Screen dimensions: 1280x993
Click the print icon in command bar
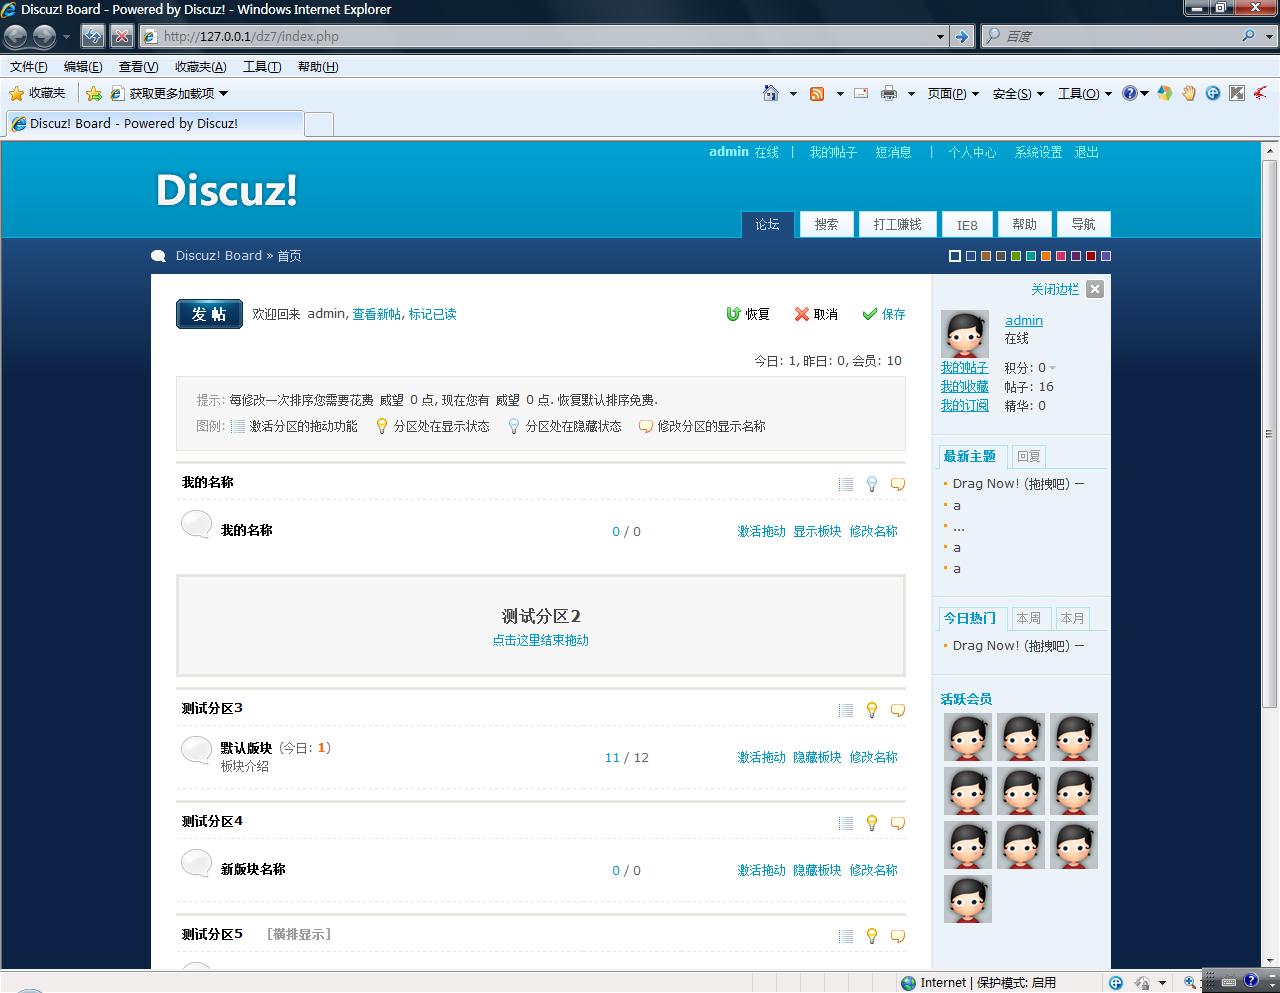coord(888,93)
